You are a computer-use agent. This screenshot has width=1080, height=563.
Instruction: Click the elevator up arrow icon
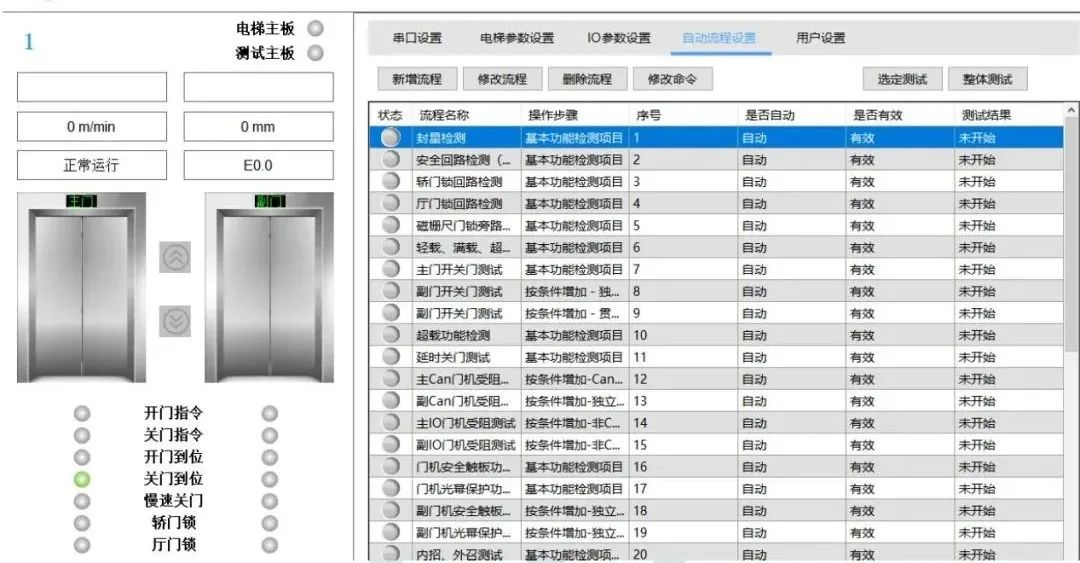point(175,257)
